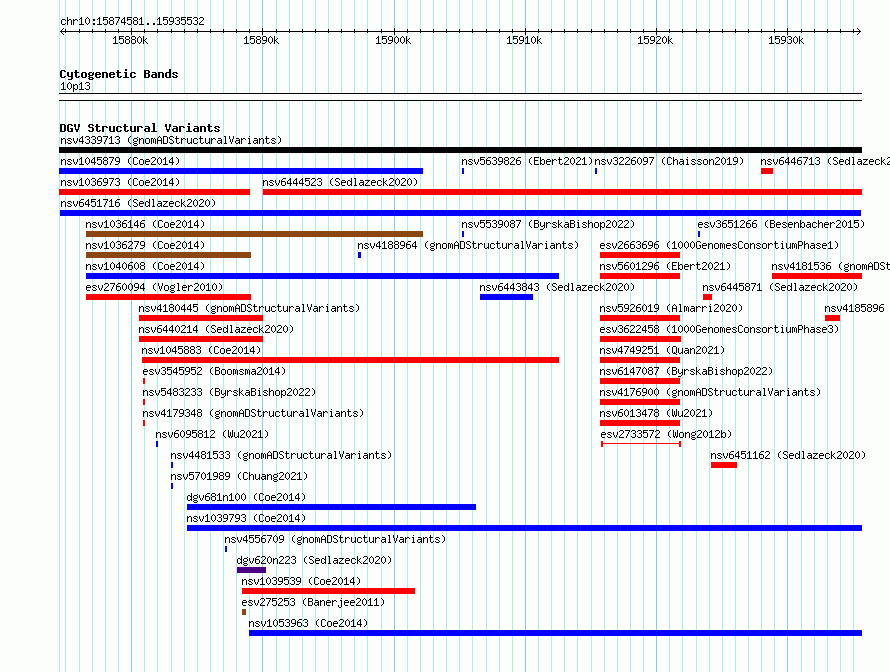This screenshot has width=890, height=672.
Task: Click the esv2733572 thin red interval line
Action: (641, 444)
